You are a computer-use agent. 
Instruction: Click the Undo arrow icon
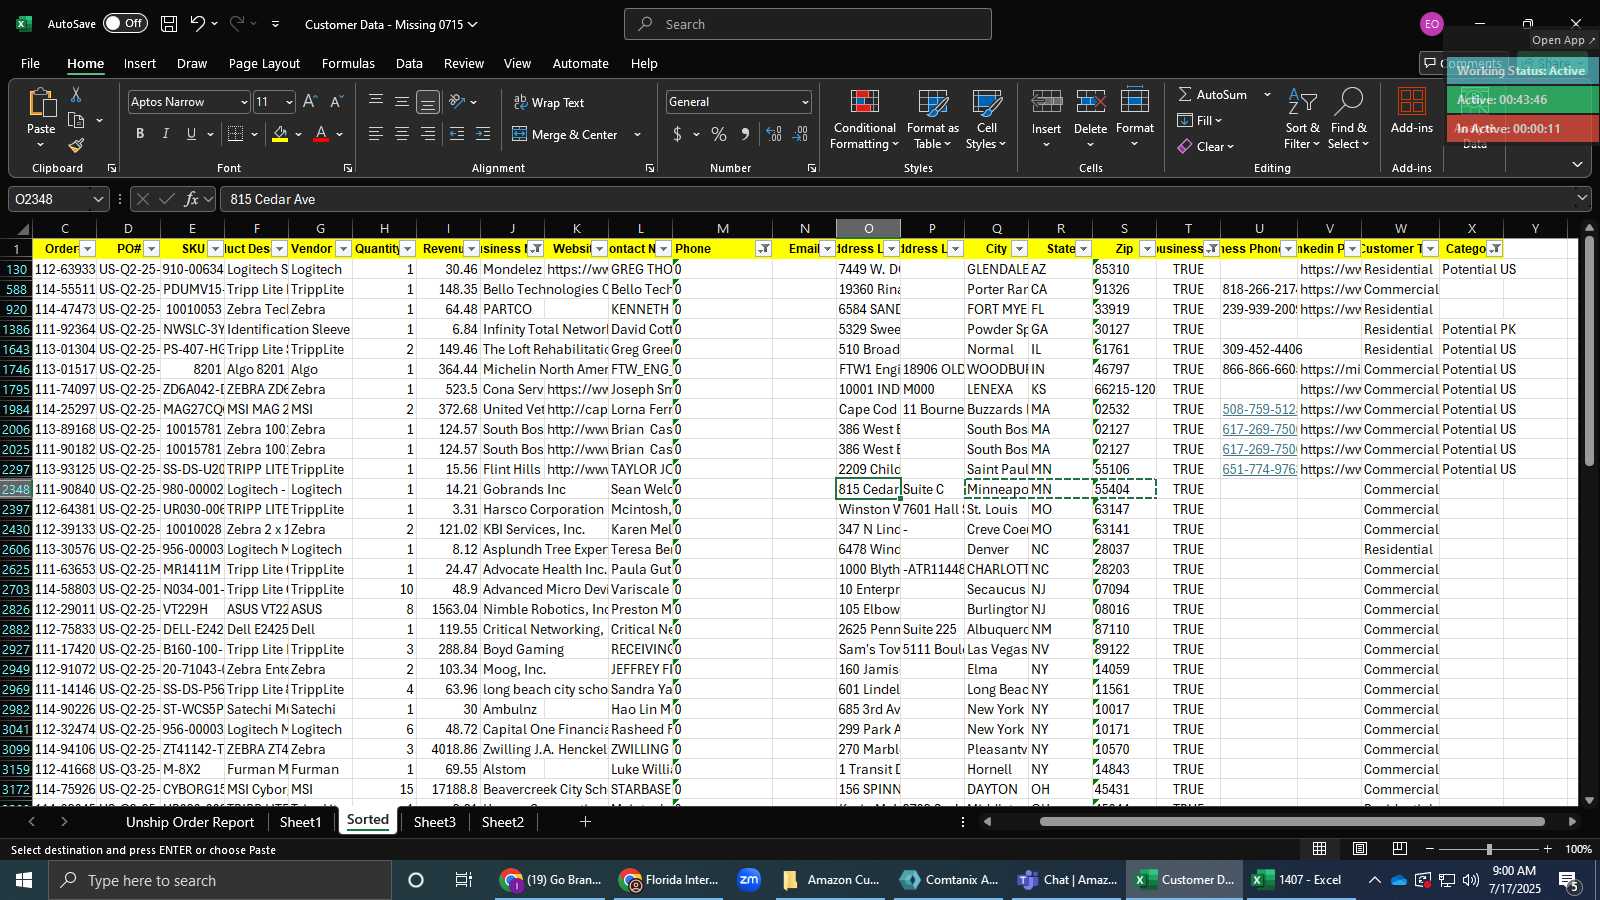[x=197, y=24]
